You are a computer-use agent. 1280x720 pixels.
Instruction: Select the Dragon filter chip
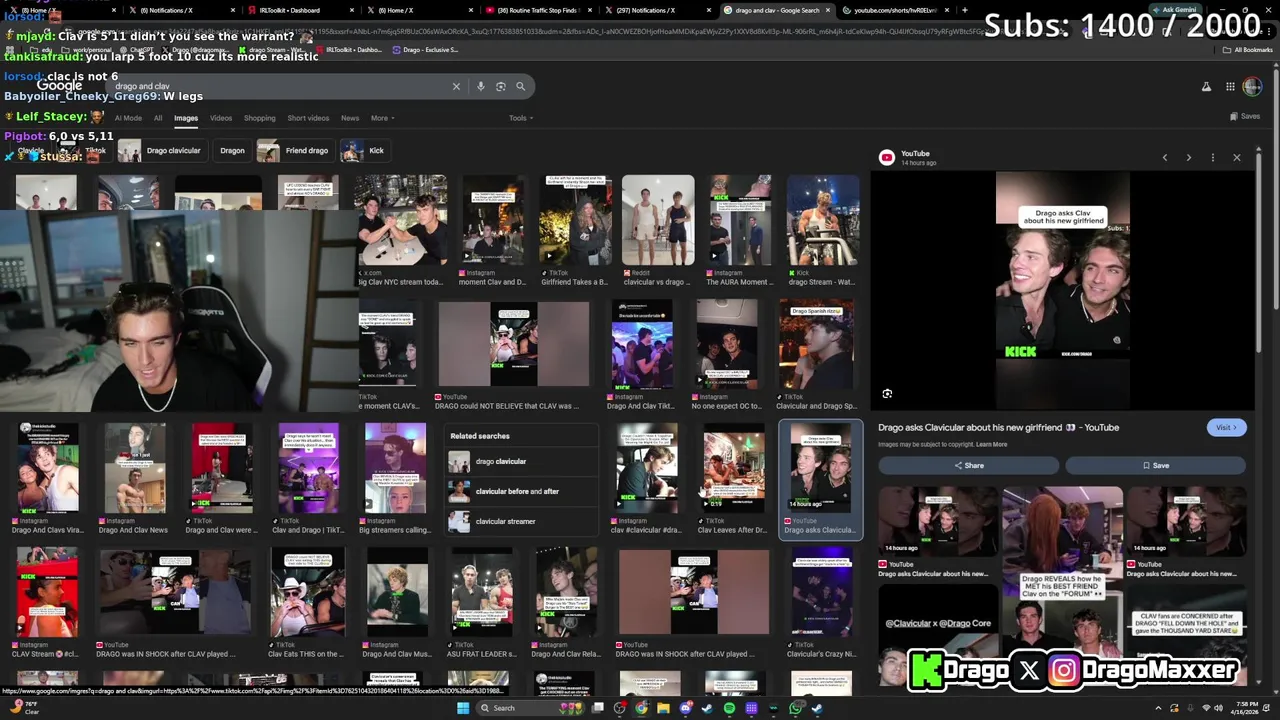point(232,151)
